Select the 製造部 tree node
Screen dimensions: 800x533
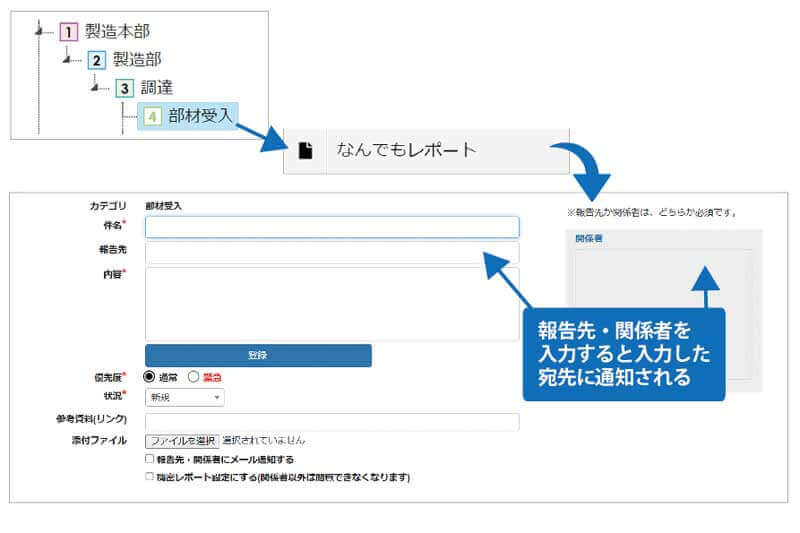137,60
